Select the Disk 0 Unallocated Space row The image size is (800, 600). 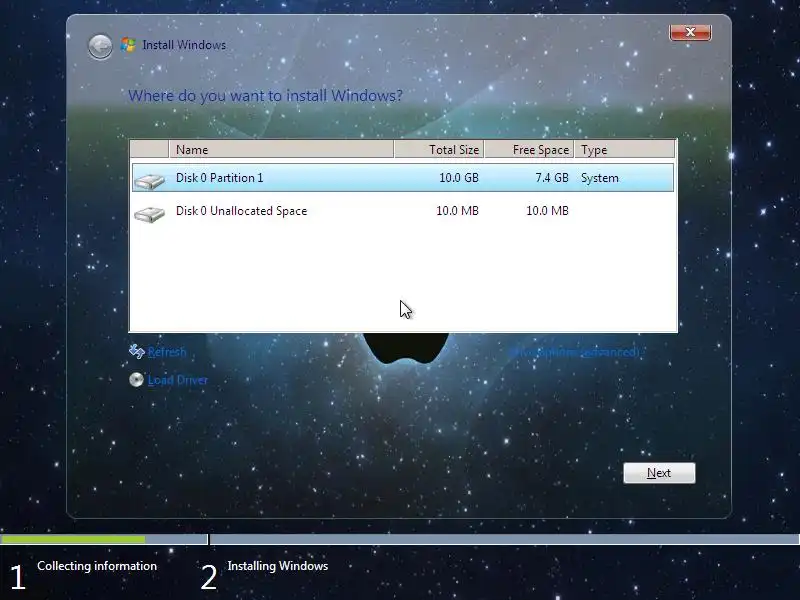coord(403,211)
